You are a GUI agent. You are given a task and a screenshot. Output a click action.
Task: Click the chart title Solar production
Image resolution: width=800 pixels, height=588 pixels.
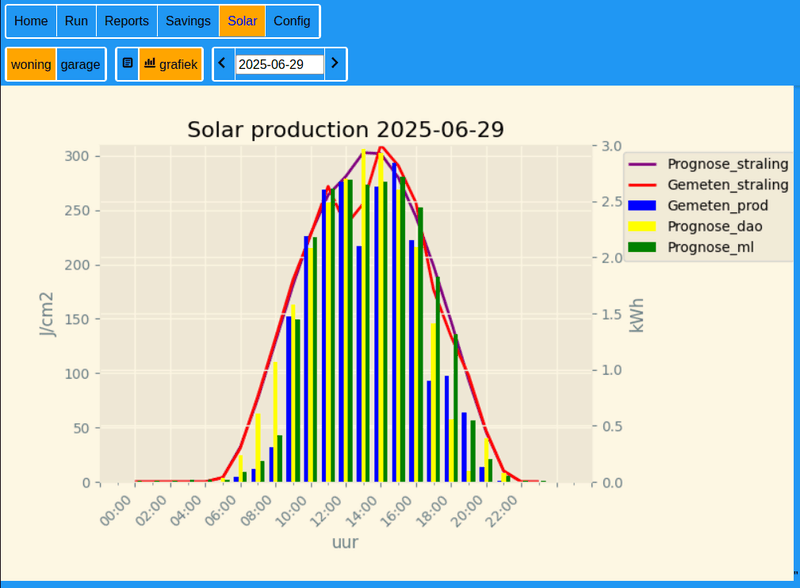click(x=345, y=130)
